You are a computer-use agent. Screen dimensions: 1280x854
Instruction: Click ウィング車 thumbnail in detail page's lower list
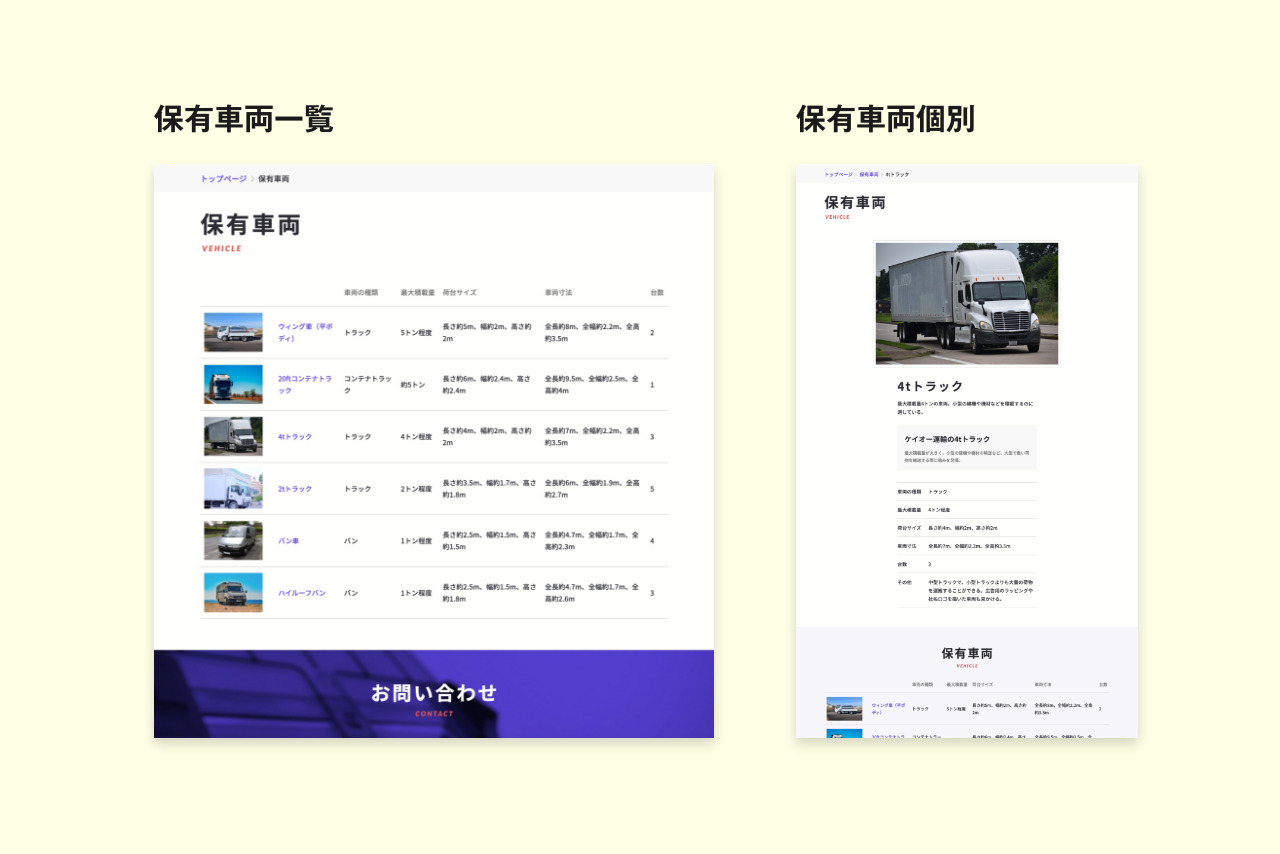(844, 708)
